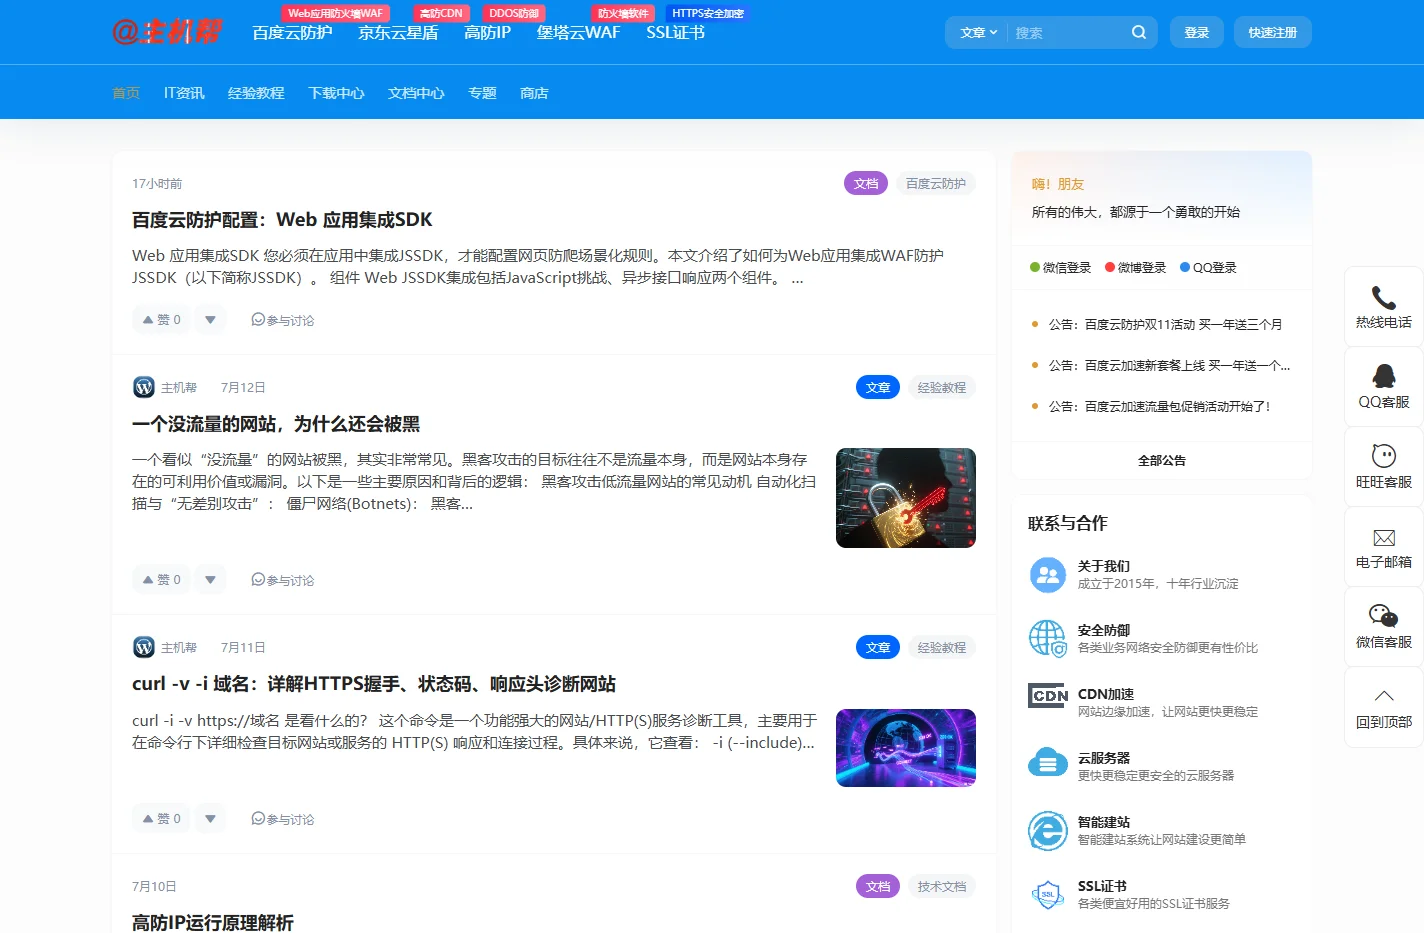Image resolution: width=1424 pixels, height=933 pixels.
Task: Choose 微信登录 login option
Action: (1060, 268)
